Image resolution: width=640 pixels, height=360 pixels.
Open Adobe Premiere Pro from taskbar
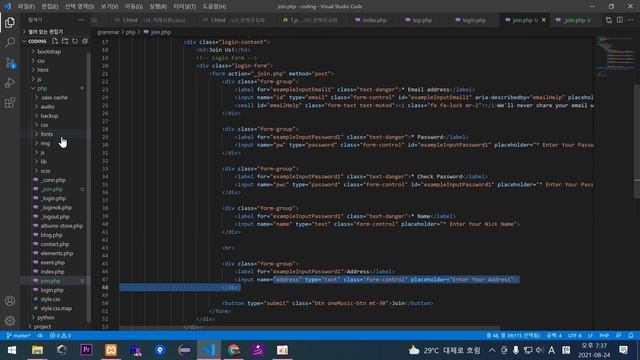click(86, 350)
